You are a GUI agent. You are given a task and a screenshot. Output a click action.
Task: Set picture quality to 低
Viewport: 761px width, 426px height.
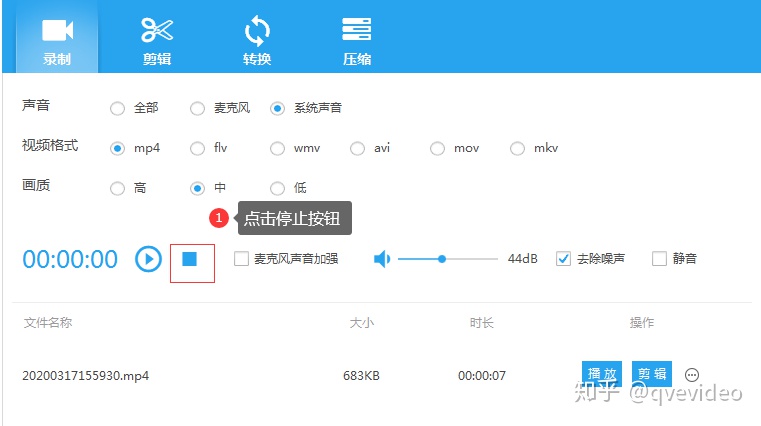278,188
